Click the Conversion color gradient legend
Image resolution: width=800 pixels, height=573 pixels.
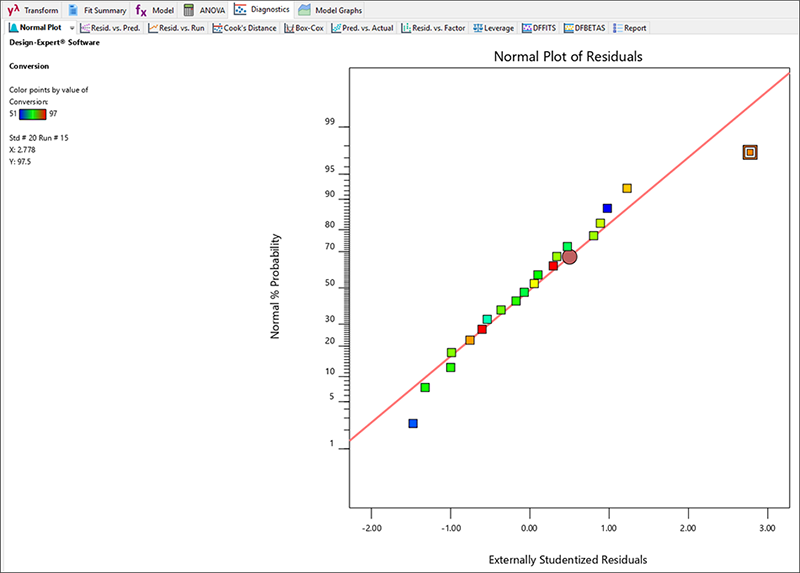coord(32,114)
